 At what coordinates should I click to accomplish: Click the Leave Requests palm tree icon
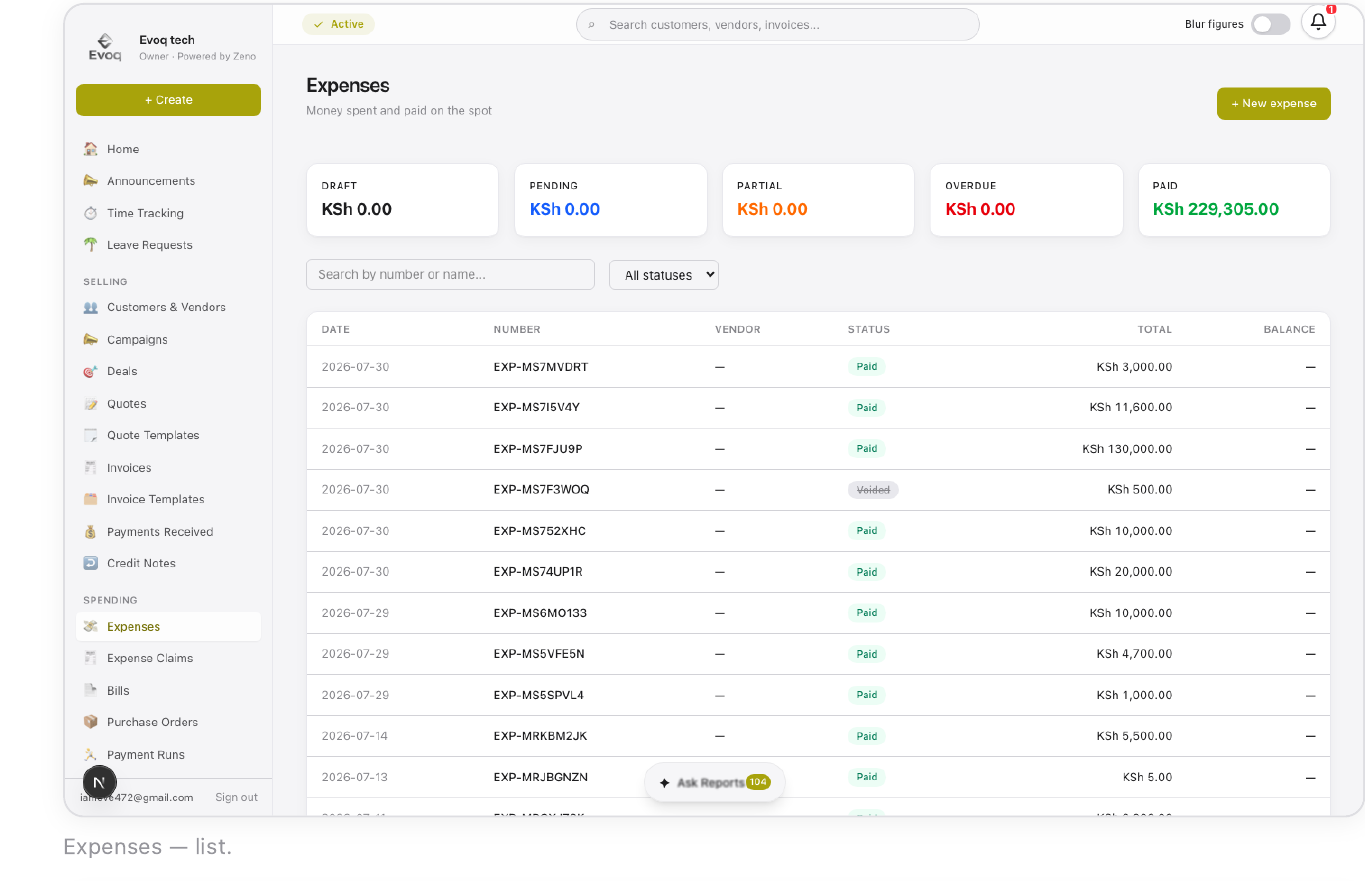[91, 245]
